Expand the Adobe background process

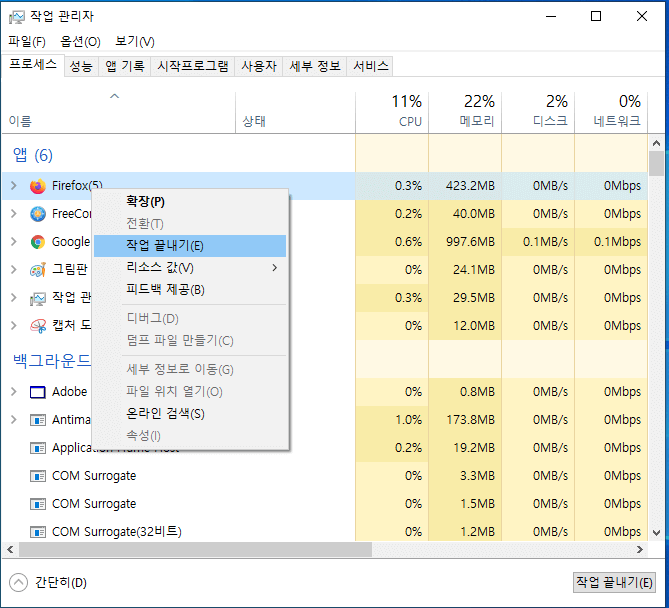pos(14,392)
